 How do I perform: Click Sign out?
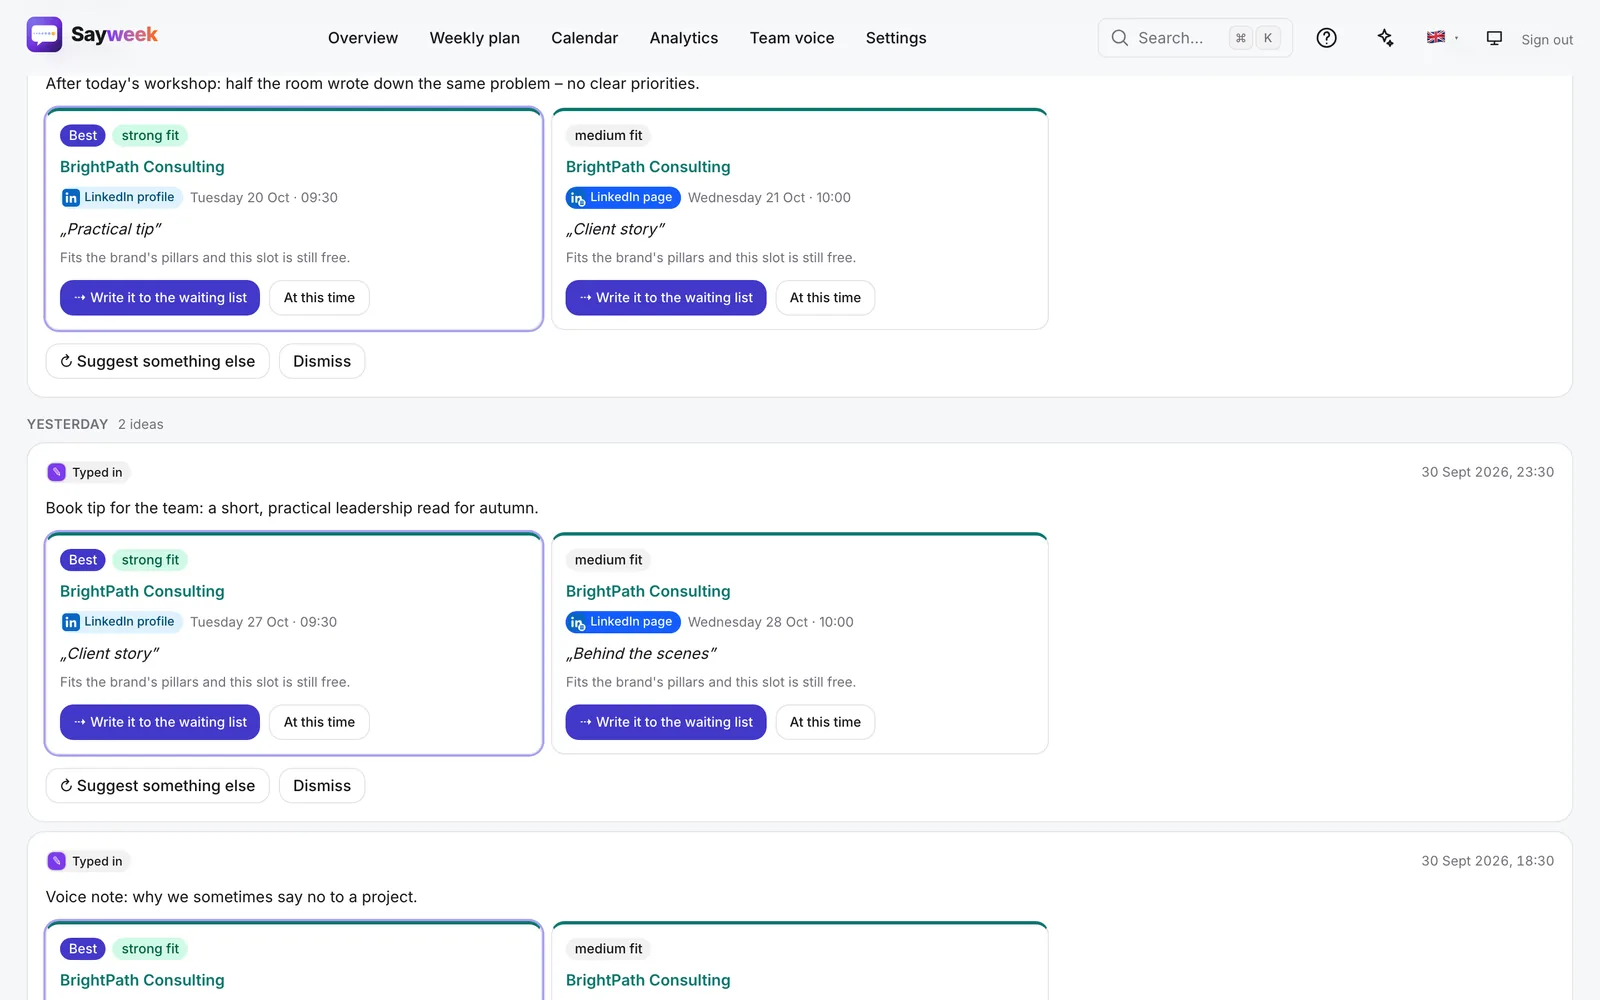pyautogui.click(x=1547, y=40)
